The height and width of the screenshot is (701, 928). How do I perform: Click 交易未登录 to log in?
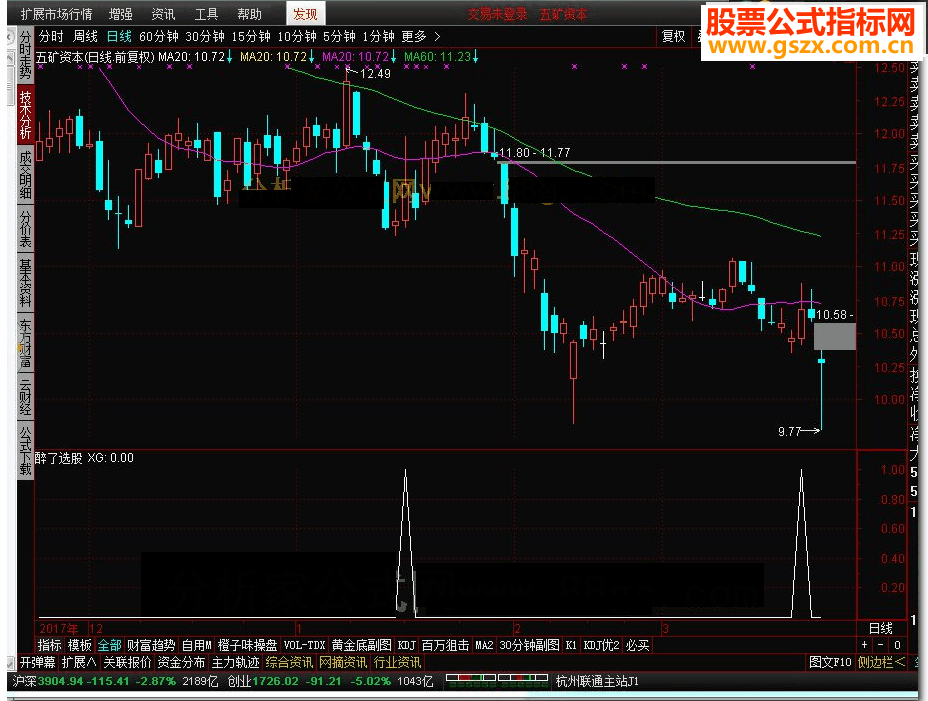coord(497,14)
